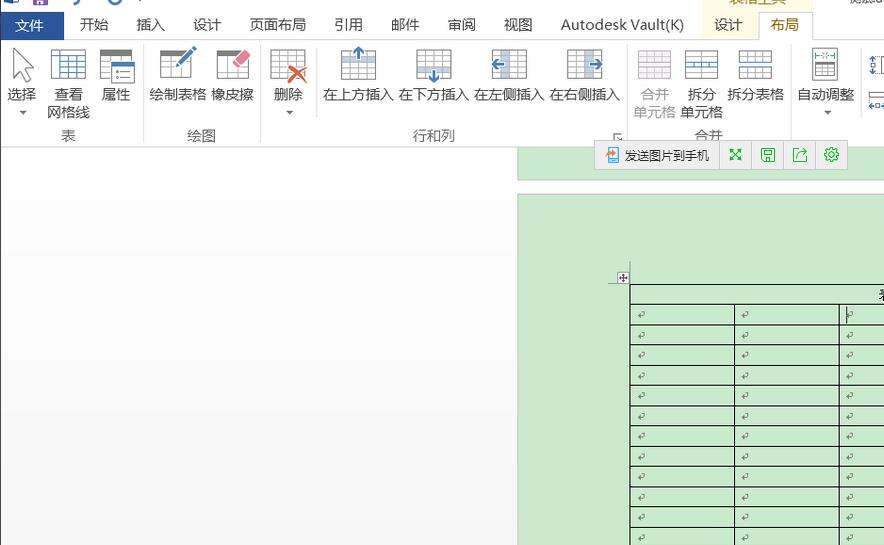This screenshot has height=545, width=884.
Task: Insert column with 在右侧插入
Action: [585, 74]
